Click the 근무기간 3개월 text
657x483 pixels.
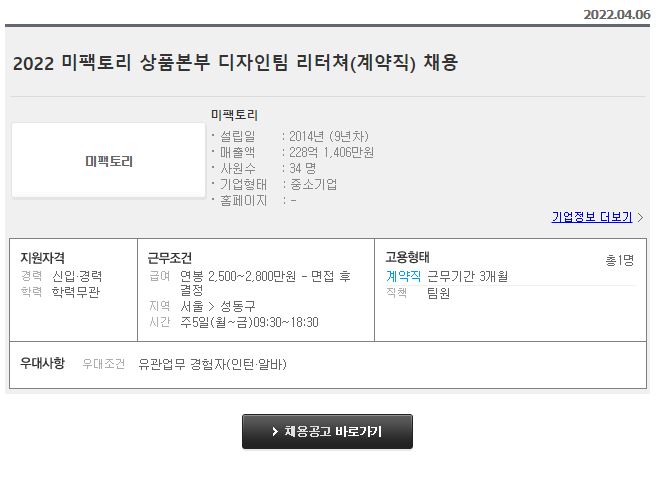point(467,276)
